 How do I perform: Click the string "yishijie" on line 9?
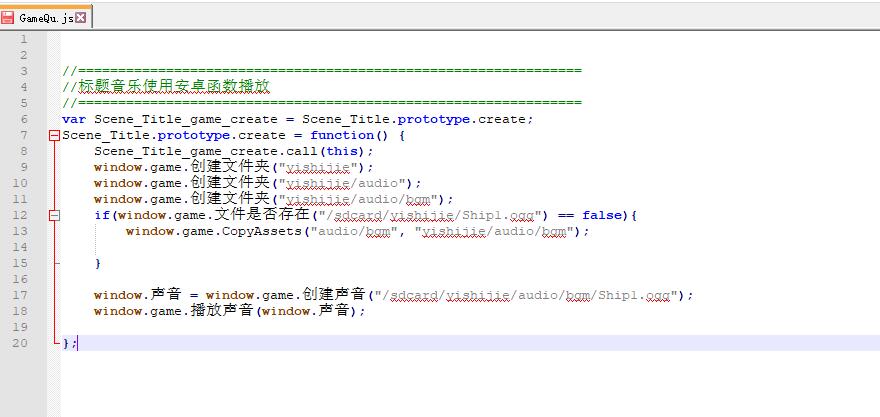point(318,167)
